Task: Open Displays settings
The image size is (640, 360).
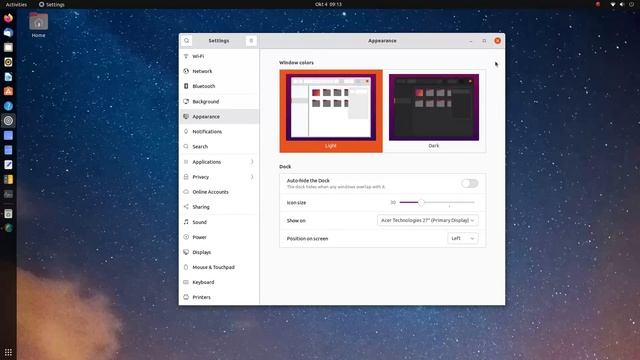Action: pyautogui.click(x=219, y=252)
